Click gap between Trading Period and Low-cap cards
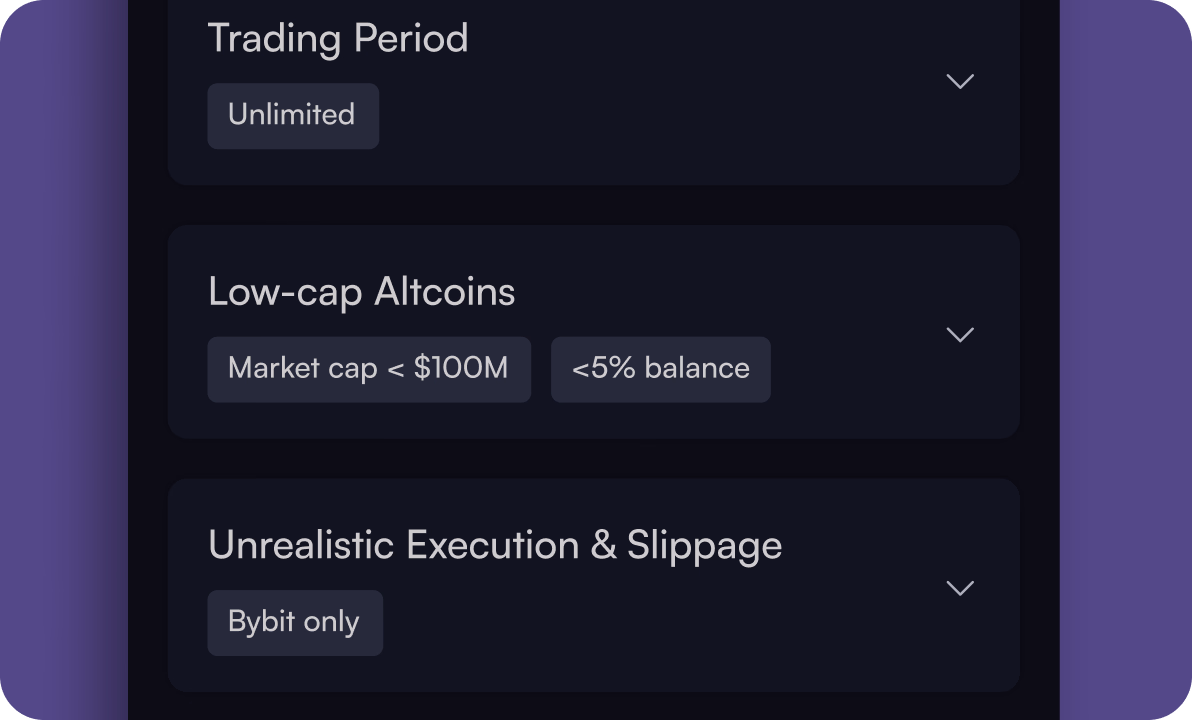The height and width of the screenshot is (720, 1192). pos(593,205)
